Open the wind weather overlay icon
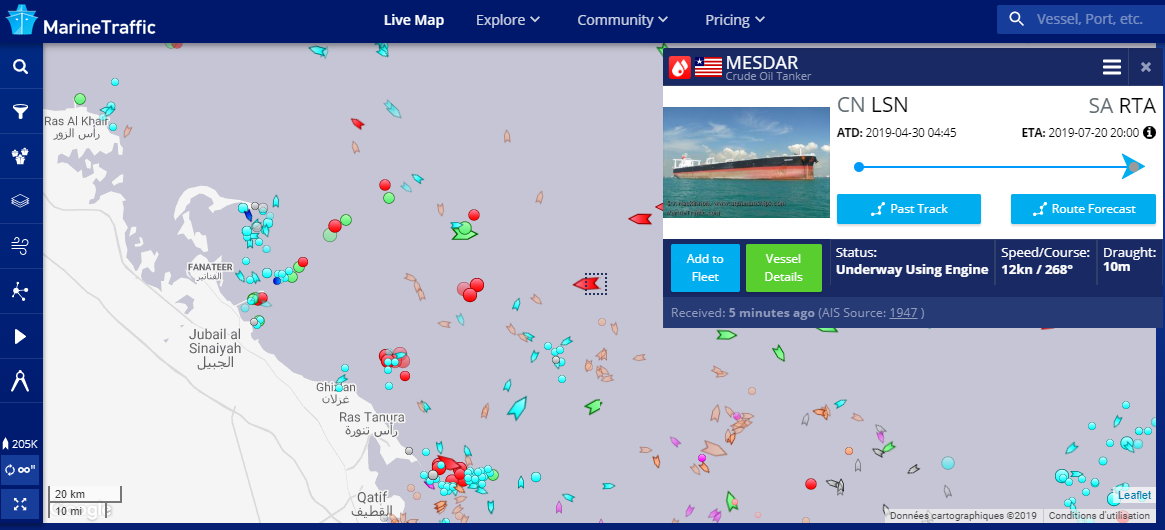The height and width of the screenshot is (530, 1165). click(20, 245)
